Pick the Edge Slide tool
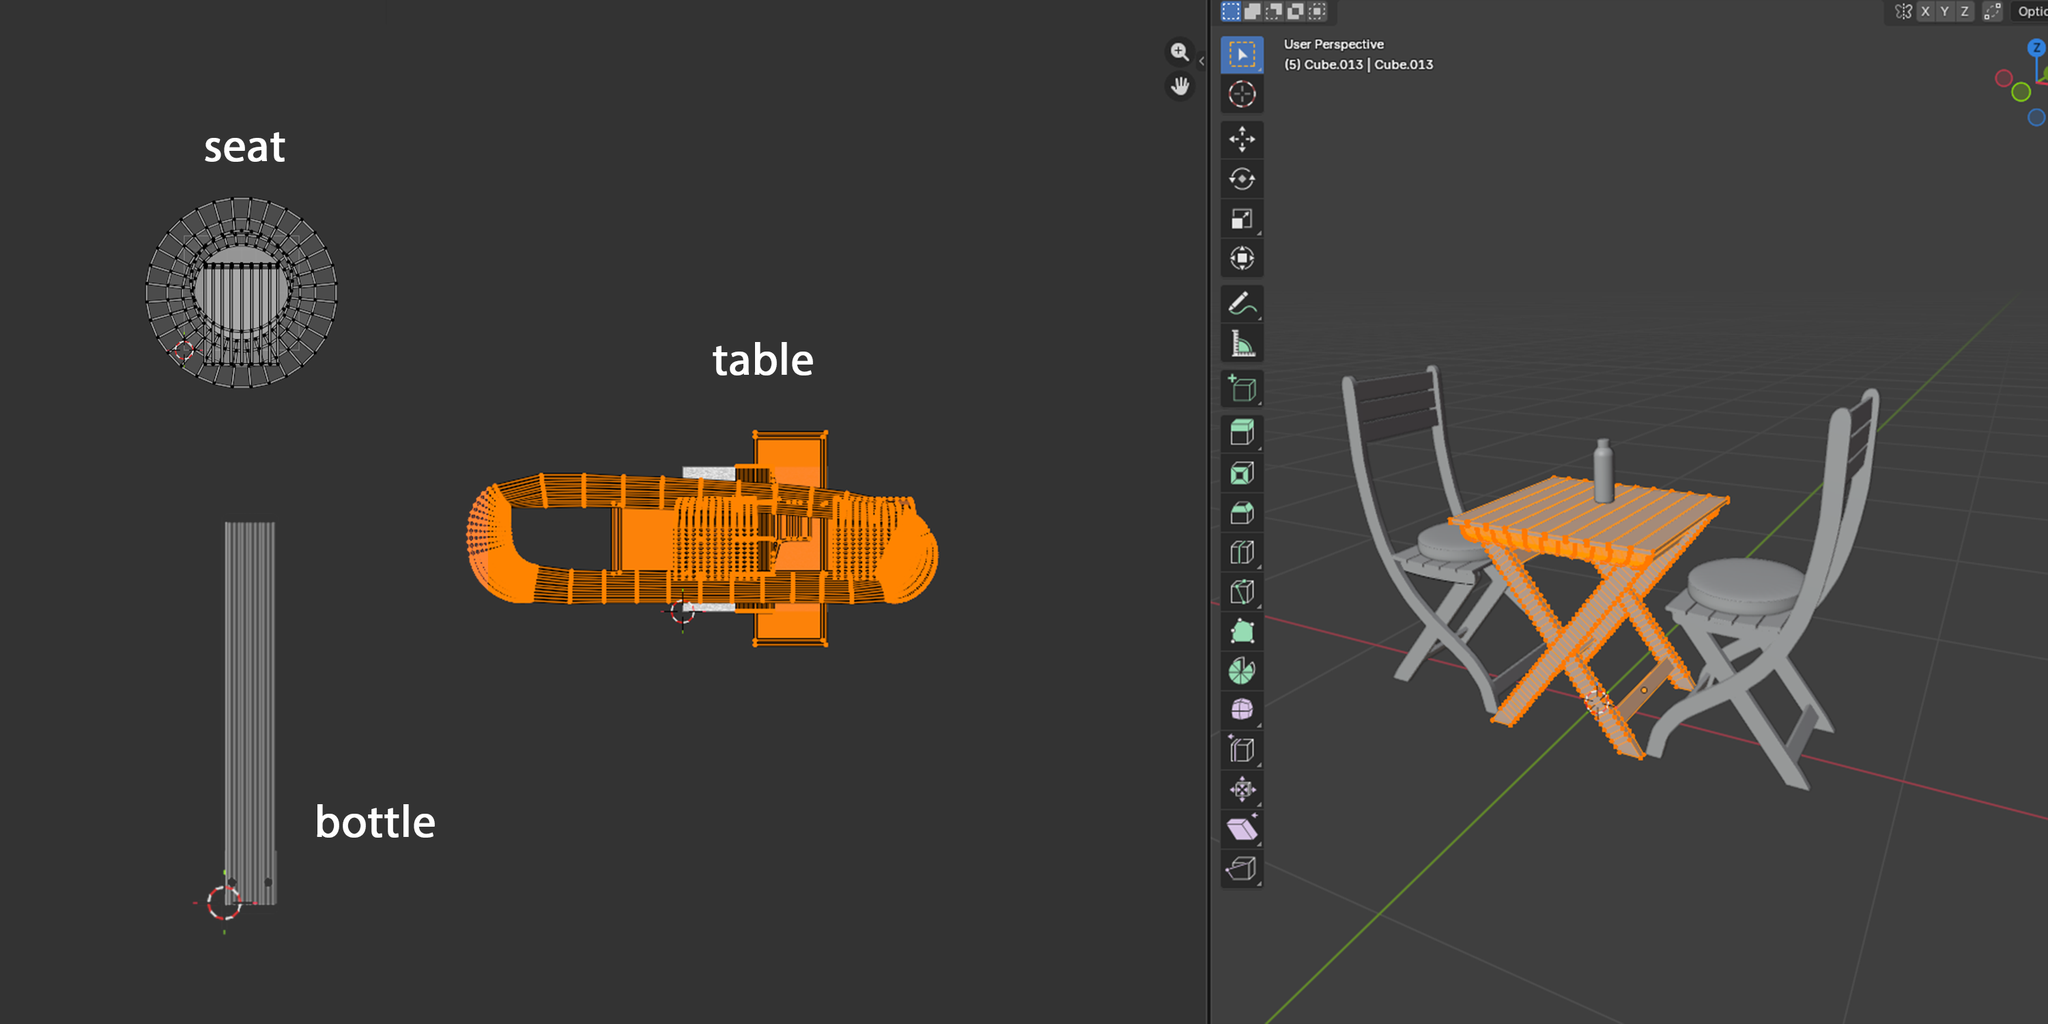Viewport: 2048px width, 1024px height. point(1242,750)
